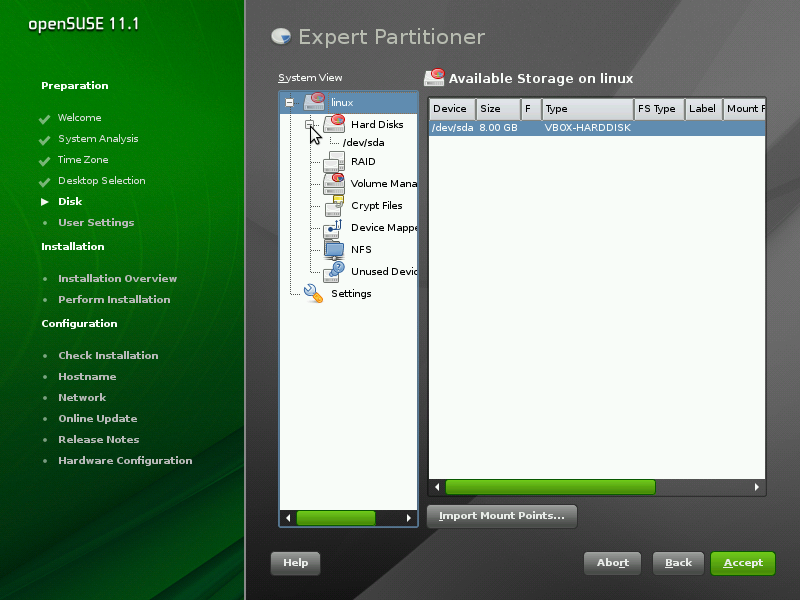The width and height of the screenshot is (800, 600).
Task: Select the Hard Disks drive icon
Action: point(334,124)
